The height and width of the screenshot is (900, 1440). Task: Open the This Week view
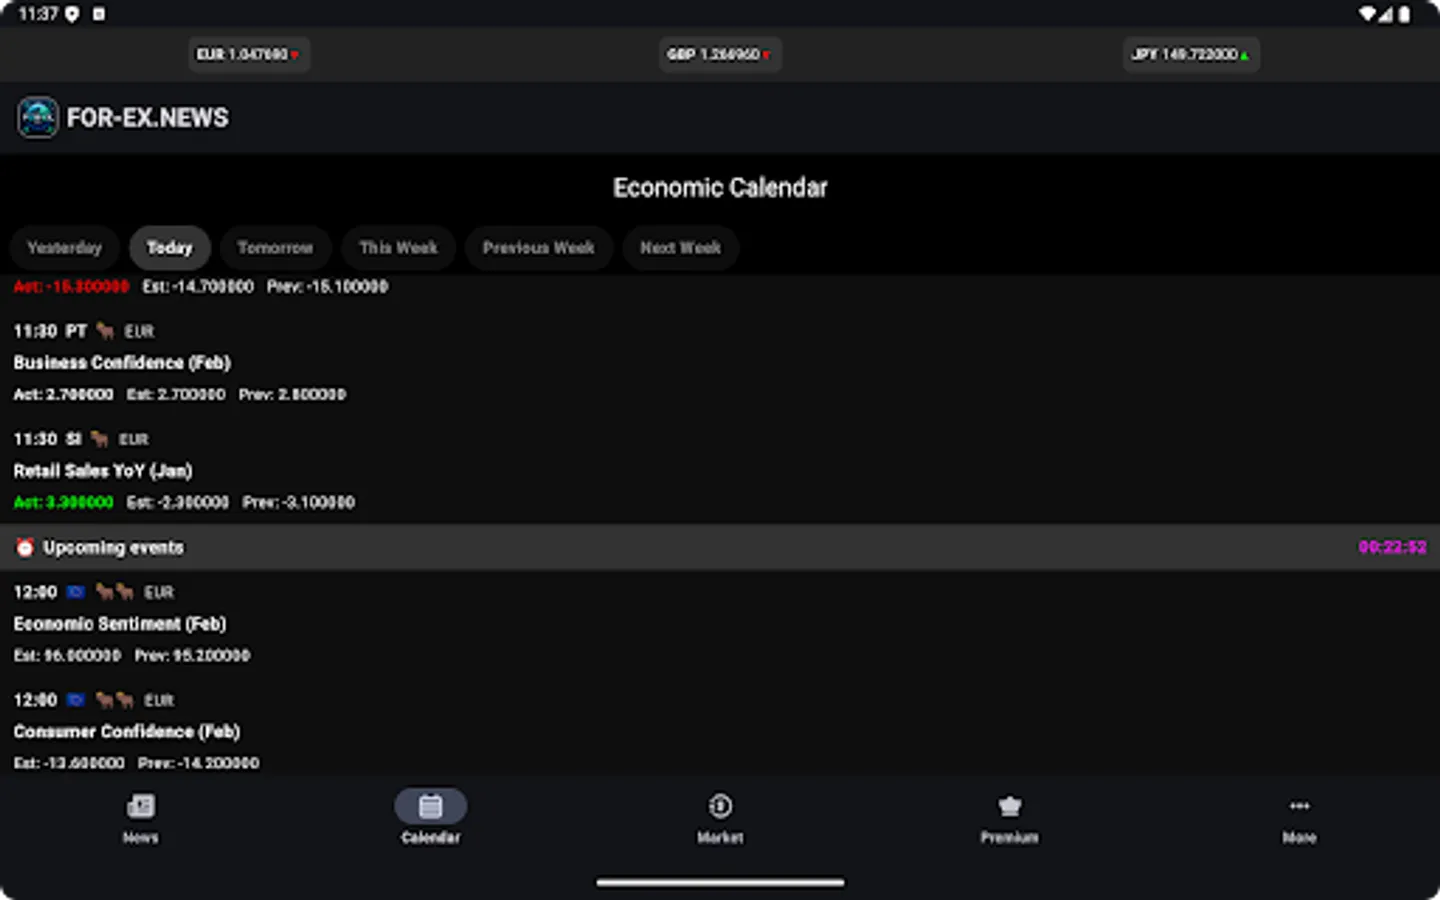tap(398, 248)
